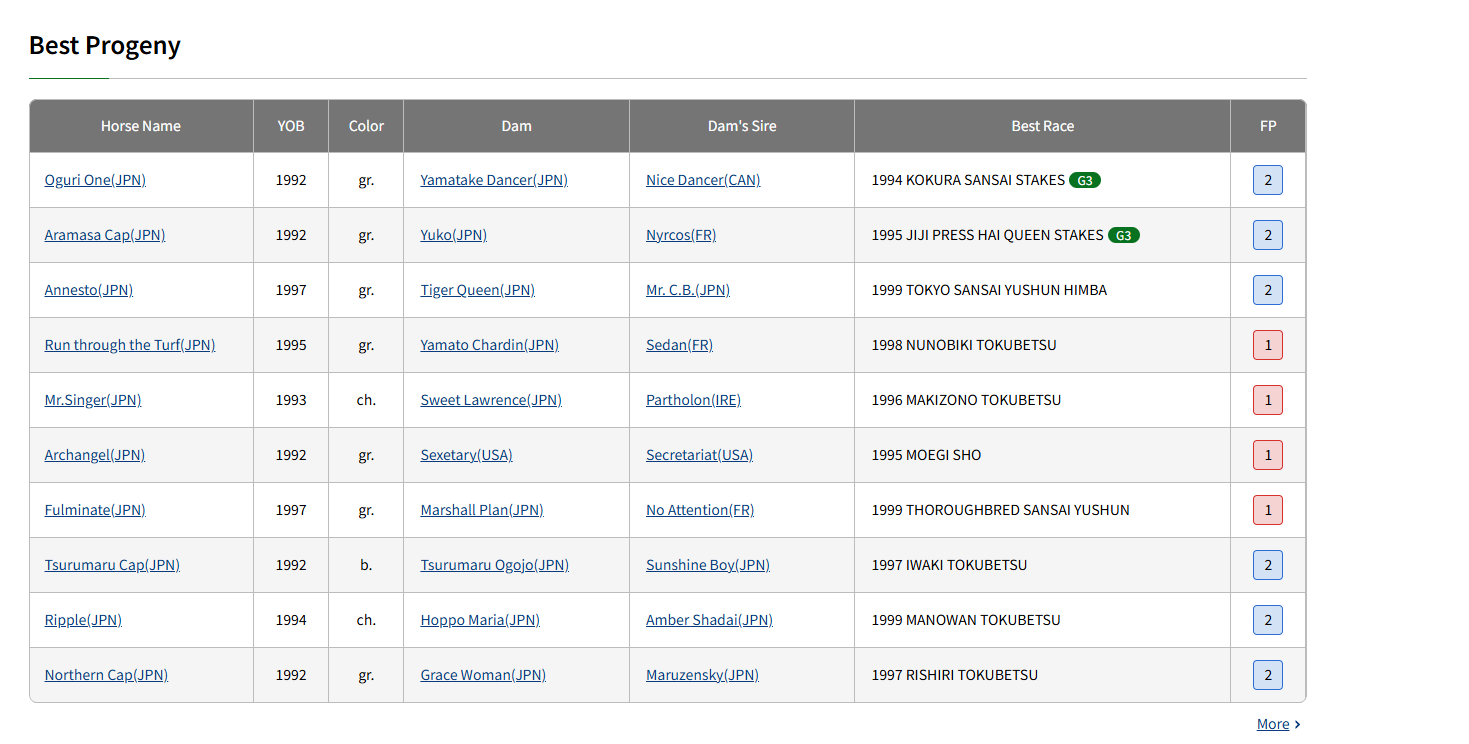Open Archangel(JPN) horse link
This screenshot has height=744, width=1469.
click(x=95, y=455)
